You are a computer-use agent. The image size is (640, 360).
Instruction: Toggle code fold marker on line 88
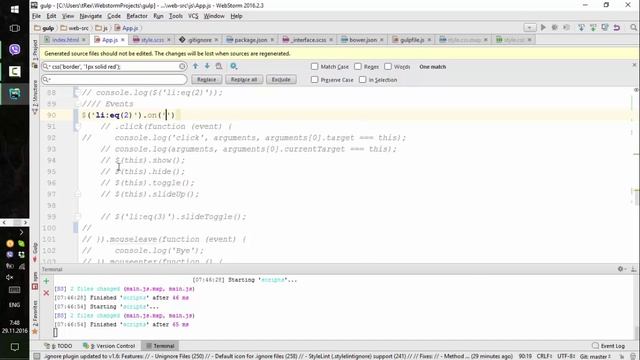click(x=77, y=93)
